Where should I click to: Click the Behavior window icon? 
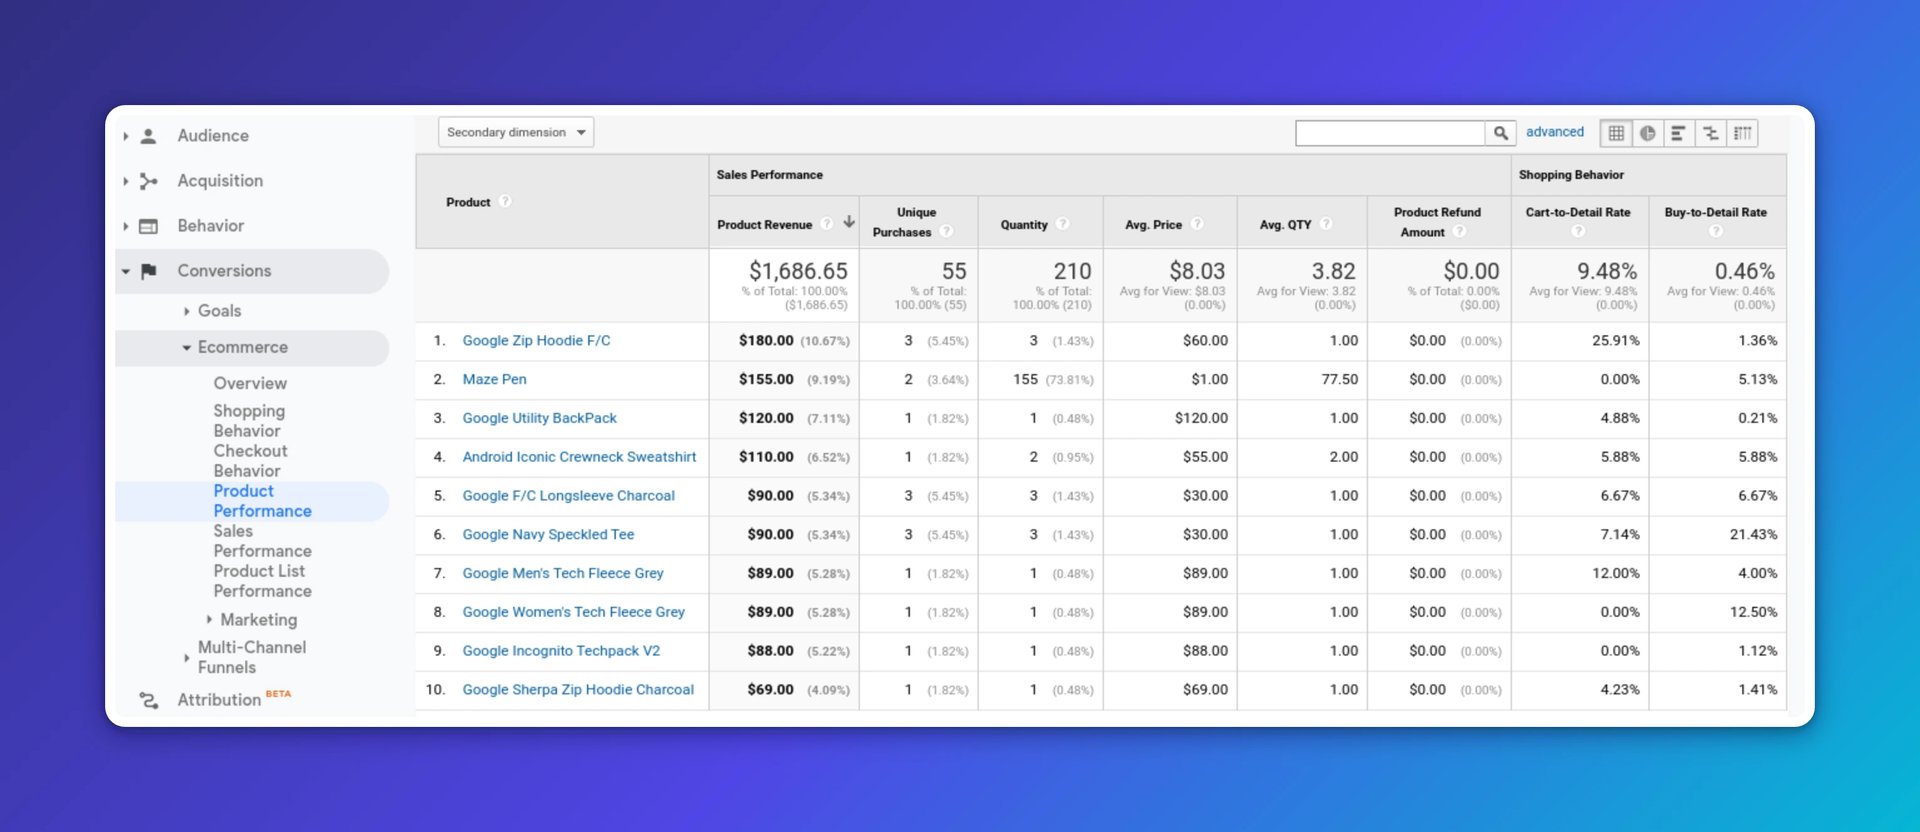(148, 226)
